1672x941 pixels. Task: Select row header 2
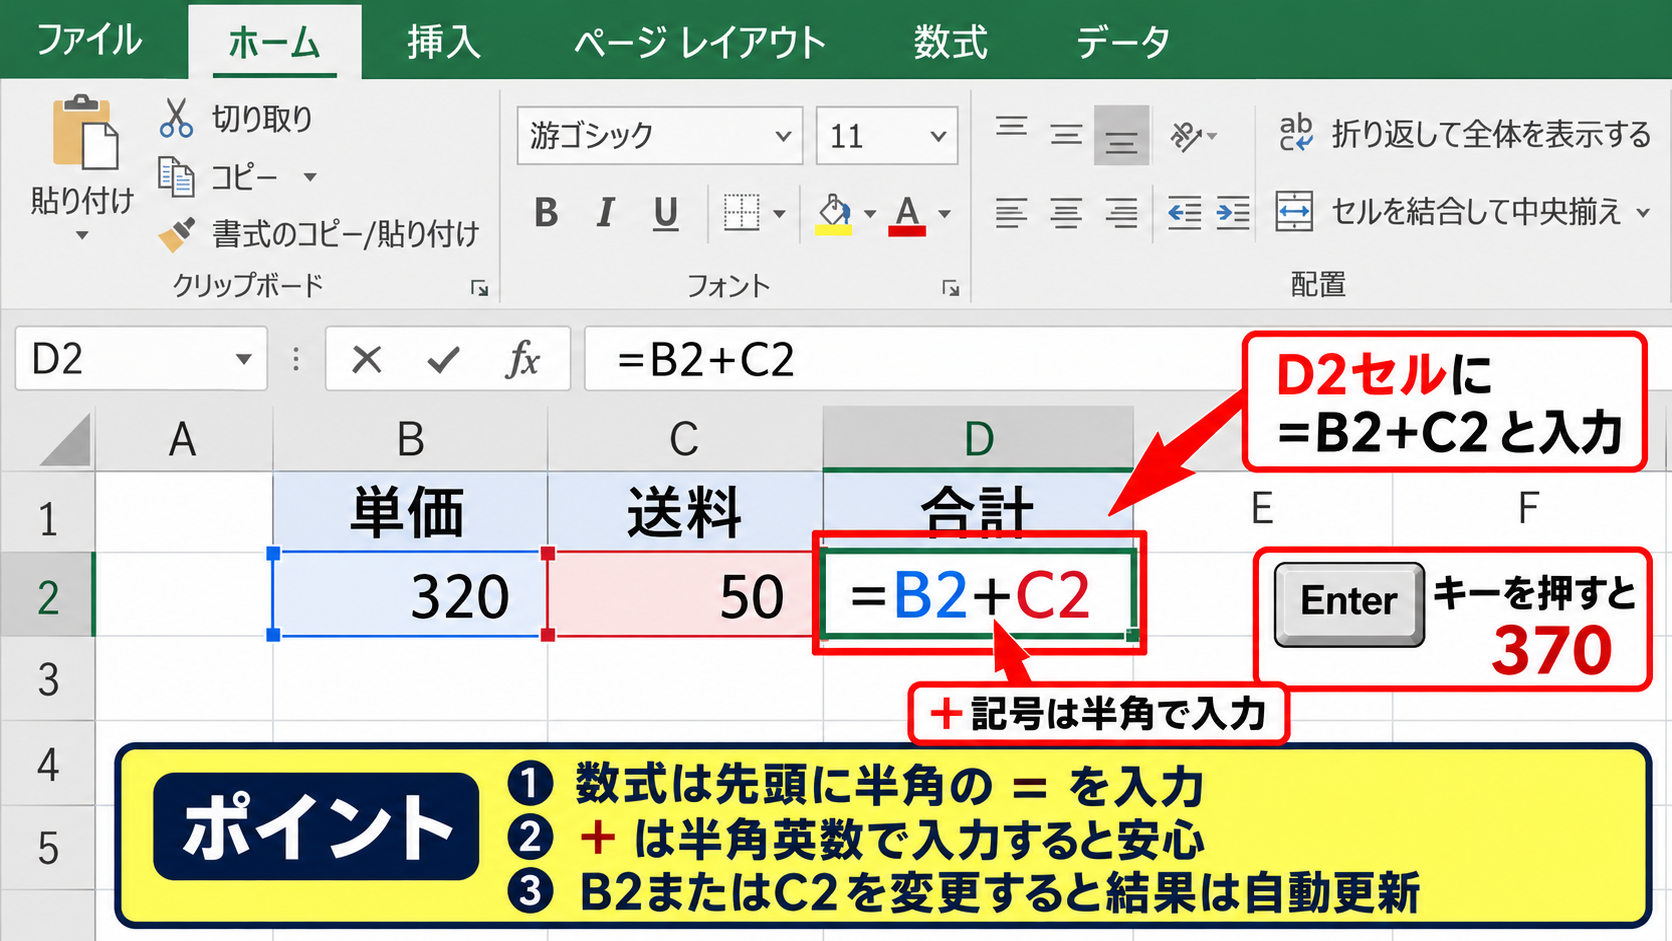point(47,596)
